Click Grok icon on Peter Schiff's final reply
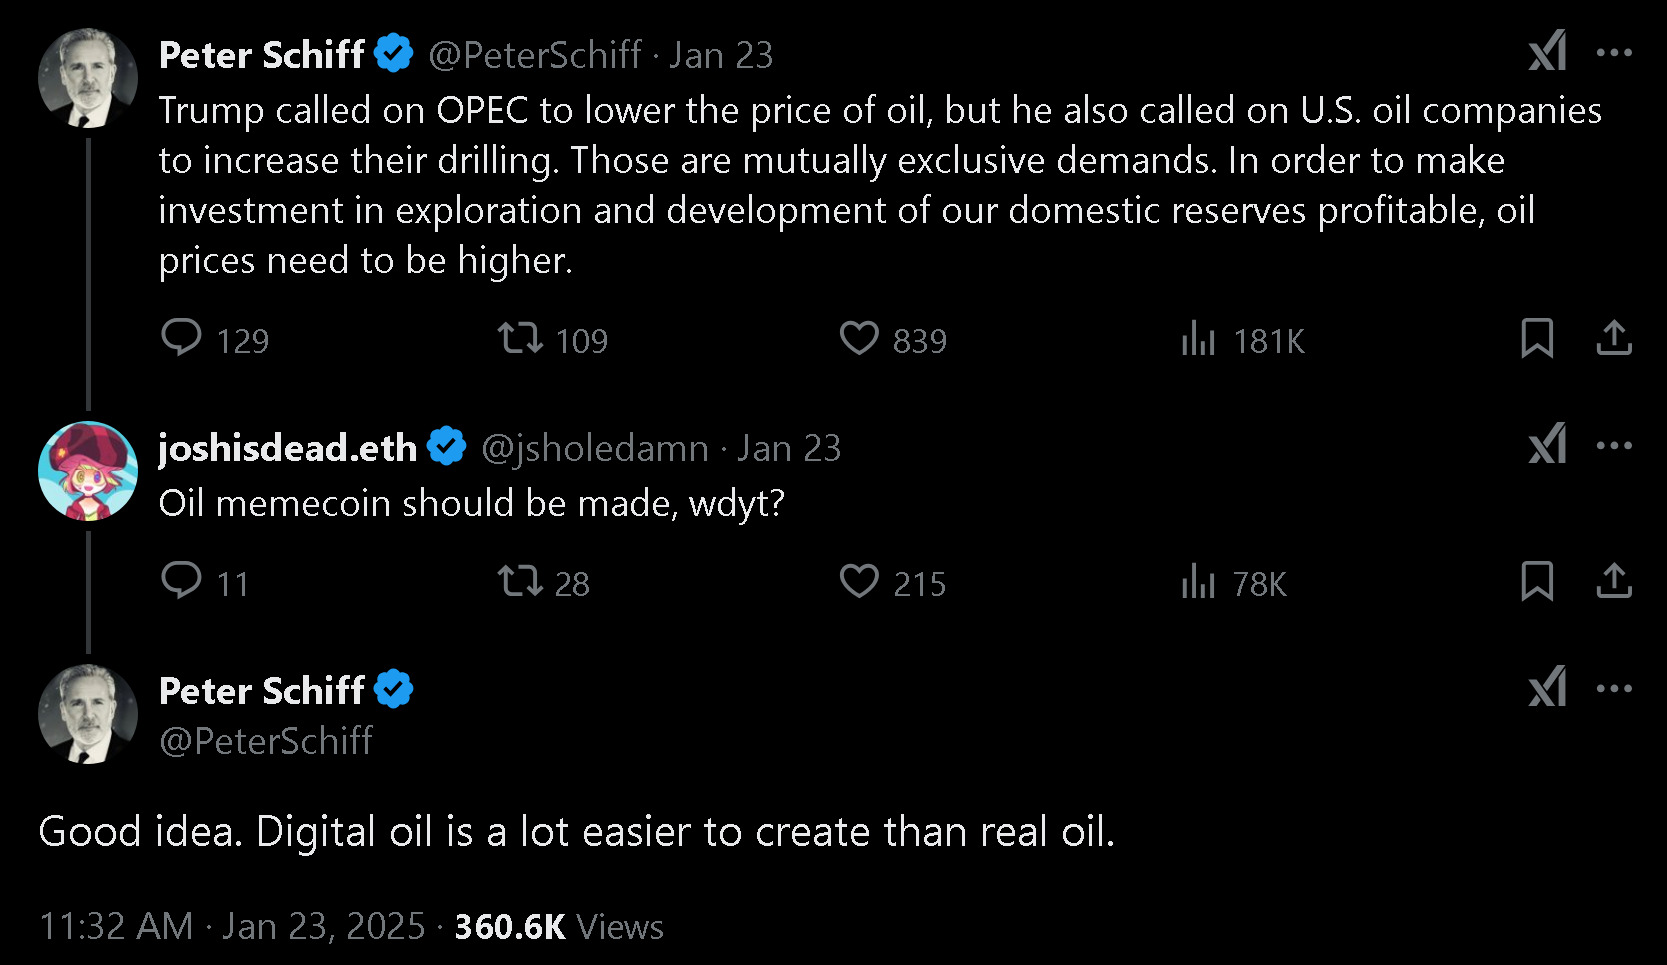Image resolution: width=1667 pixels, height=965 pixels. click(x=1547, y=687)
